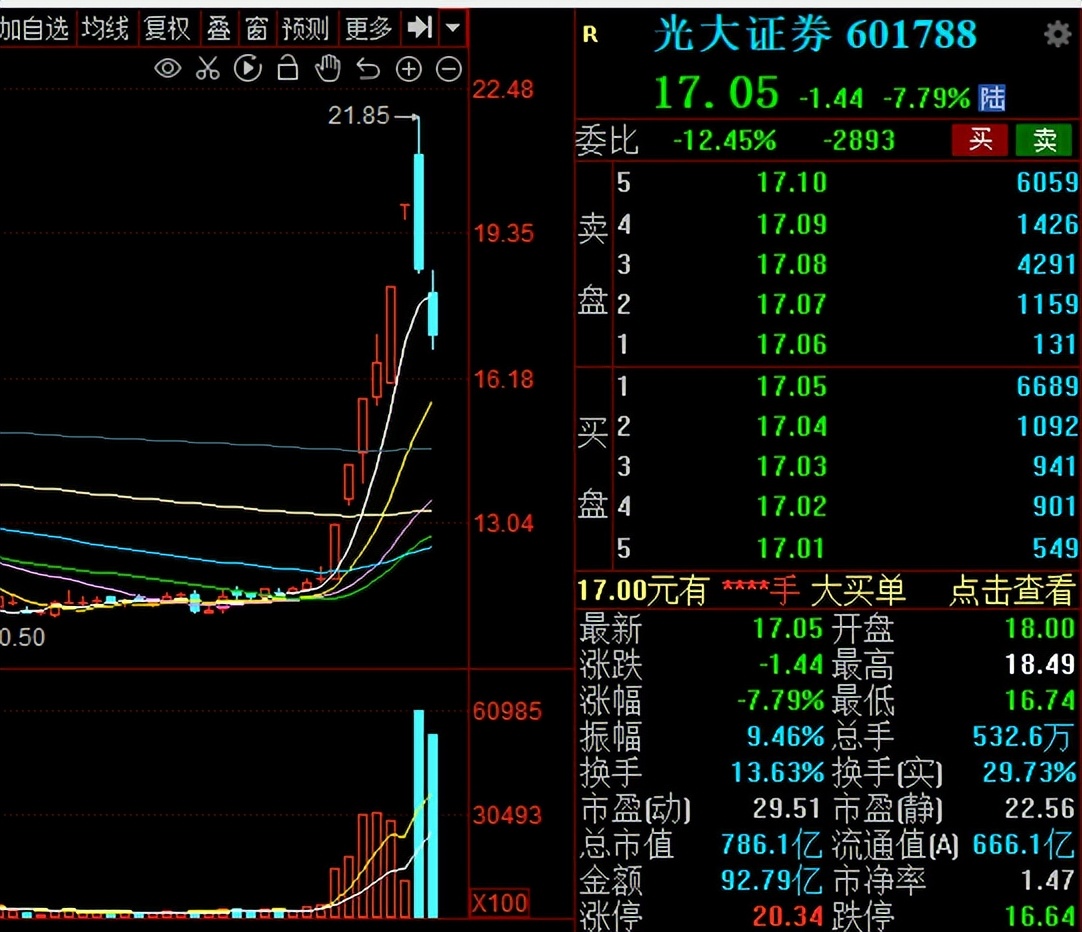Screen dimensions: 1082x932
Task: Click the jump-to-end arrow icon in toolbar
Action: coord(420,28)
